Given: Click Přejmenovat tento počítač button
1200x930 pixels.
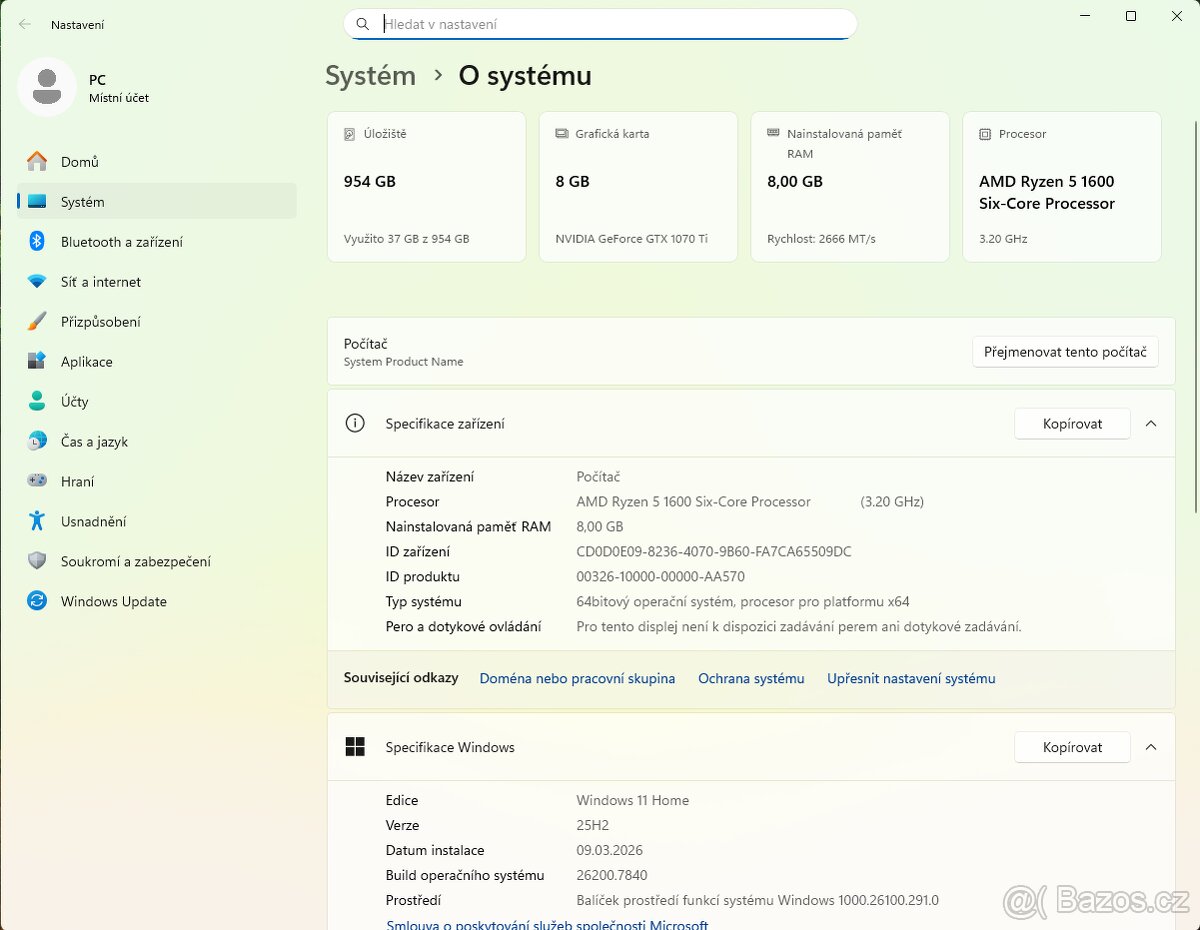Looking at the screenshot, I should [1065, 352].
